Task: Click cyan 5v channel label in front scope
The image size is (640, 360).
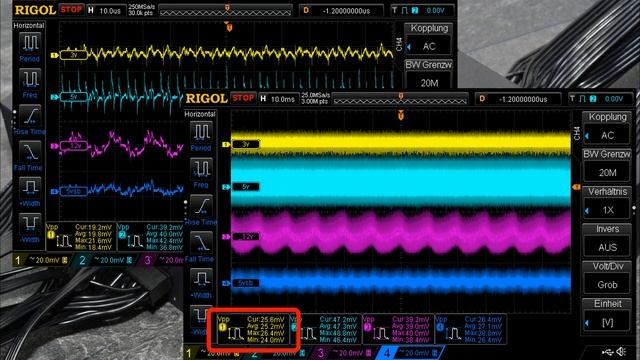Action: point(246,187)
